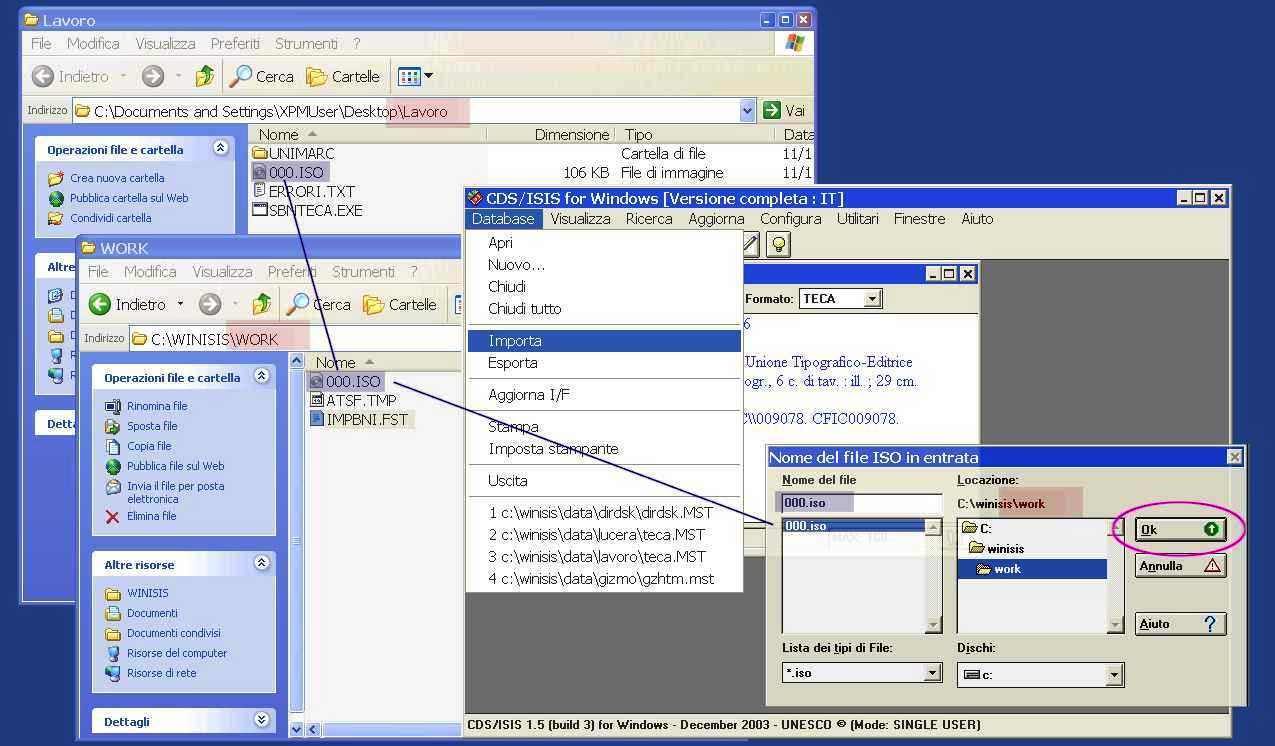Open WINISIS folder link under Altre risorse

pyautogui.click(x=147, y=593)
